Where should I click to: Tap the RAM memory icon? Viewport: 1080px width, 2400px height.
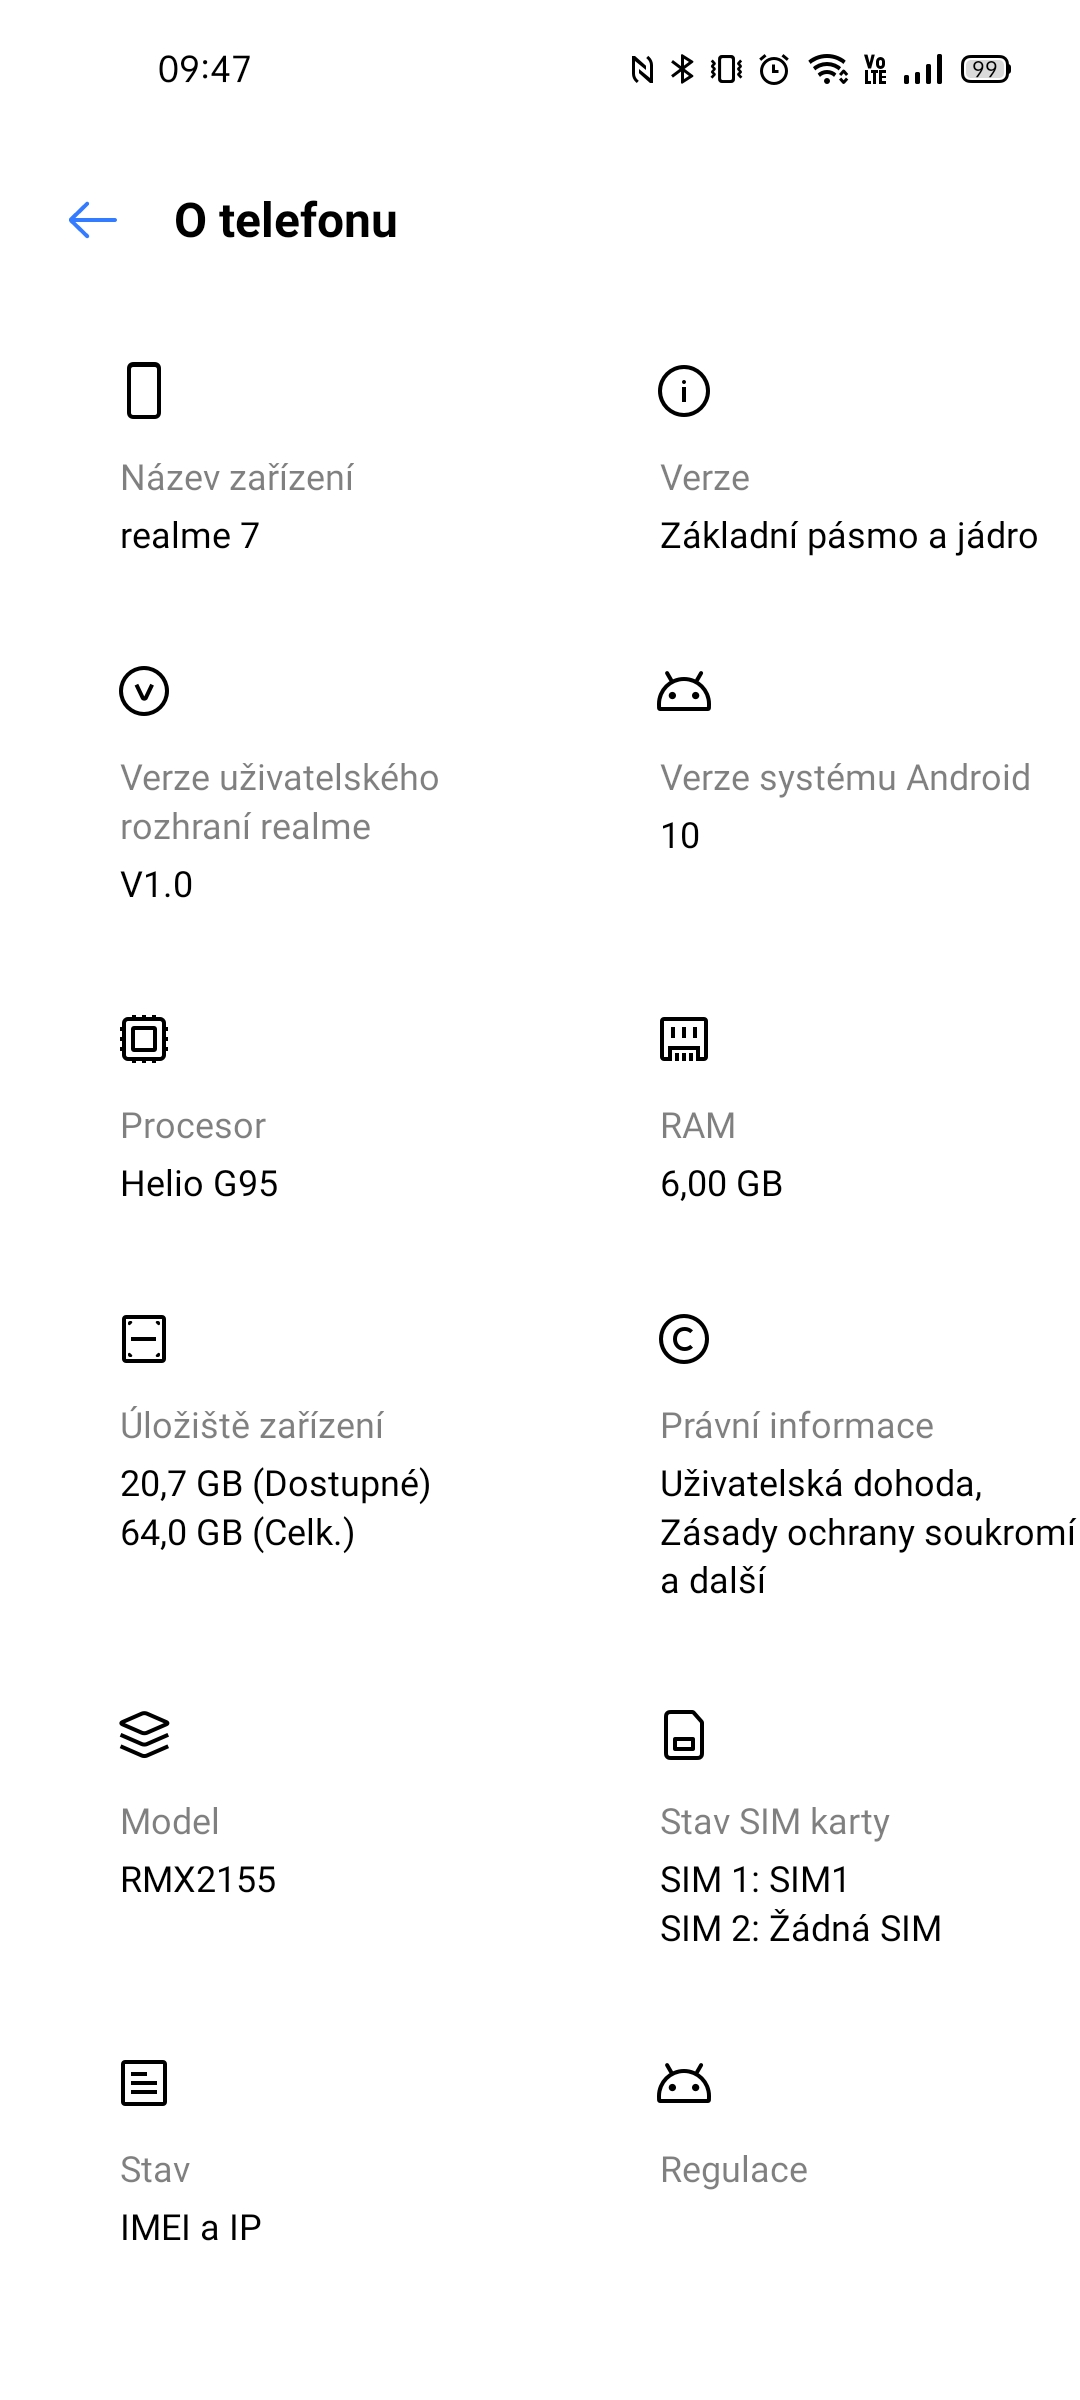click(x=684, y=1039)
